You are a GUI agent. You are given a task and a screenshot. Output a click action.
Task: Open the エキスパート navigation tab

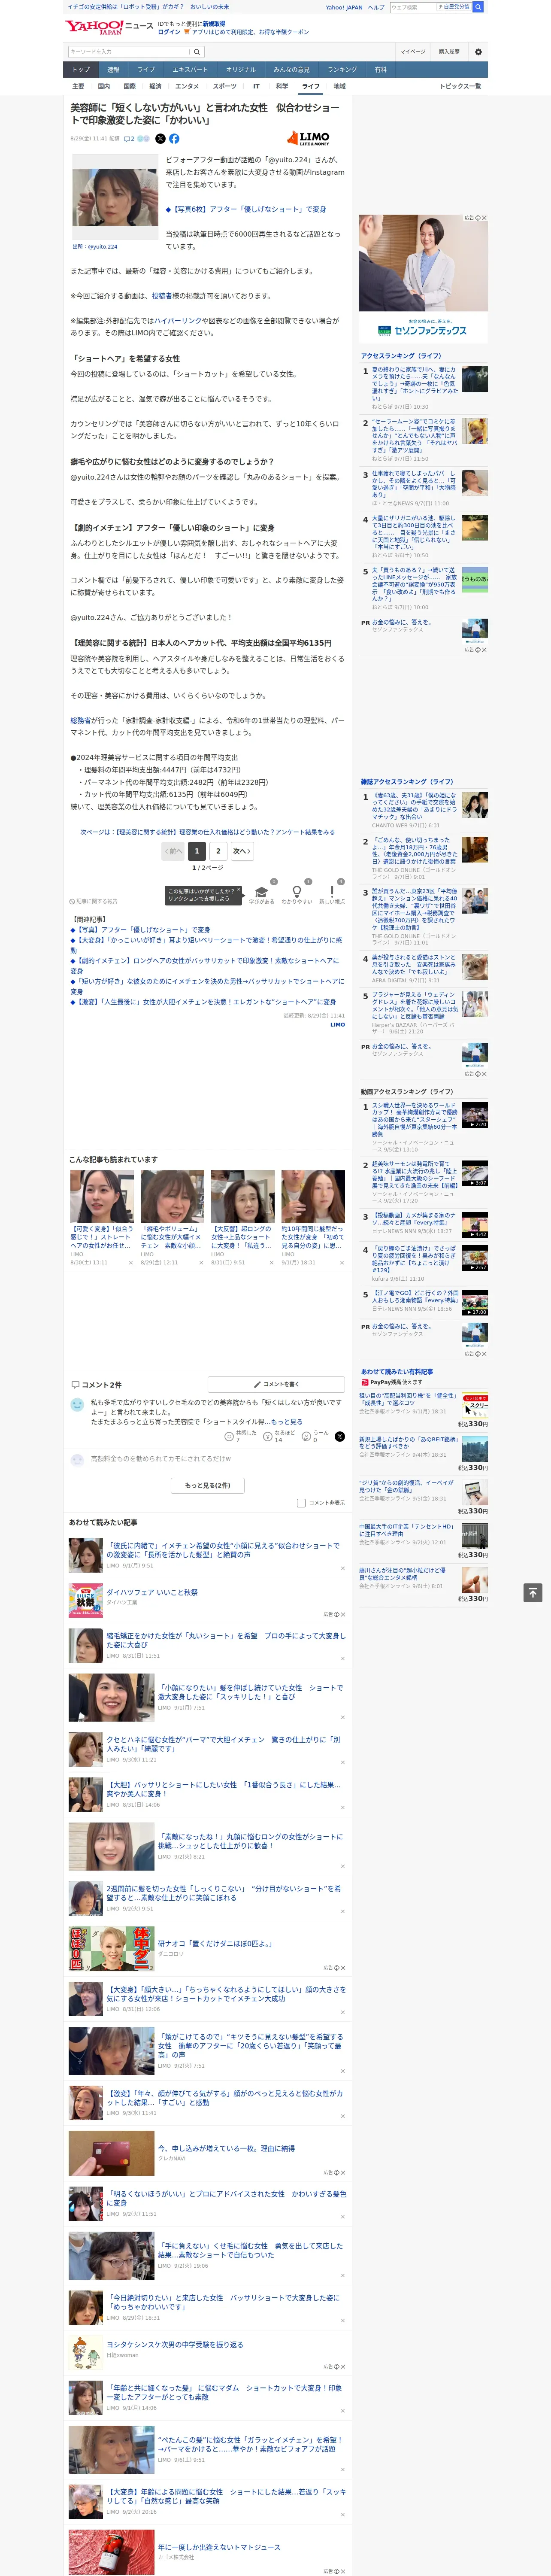[x=190, y=70]
